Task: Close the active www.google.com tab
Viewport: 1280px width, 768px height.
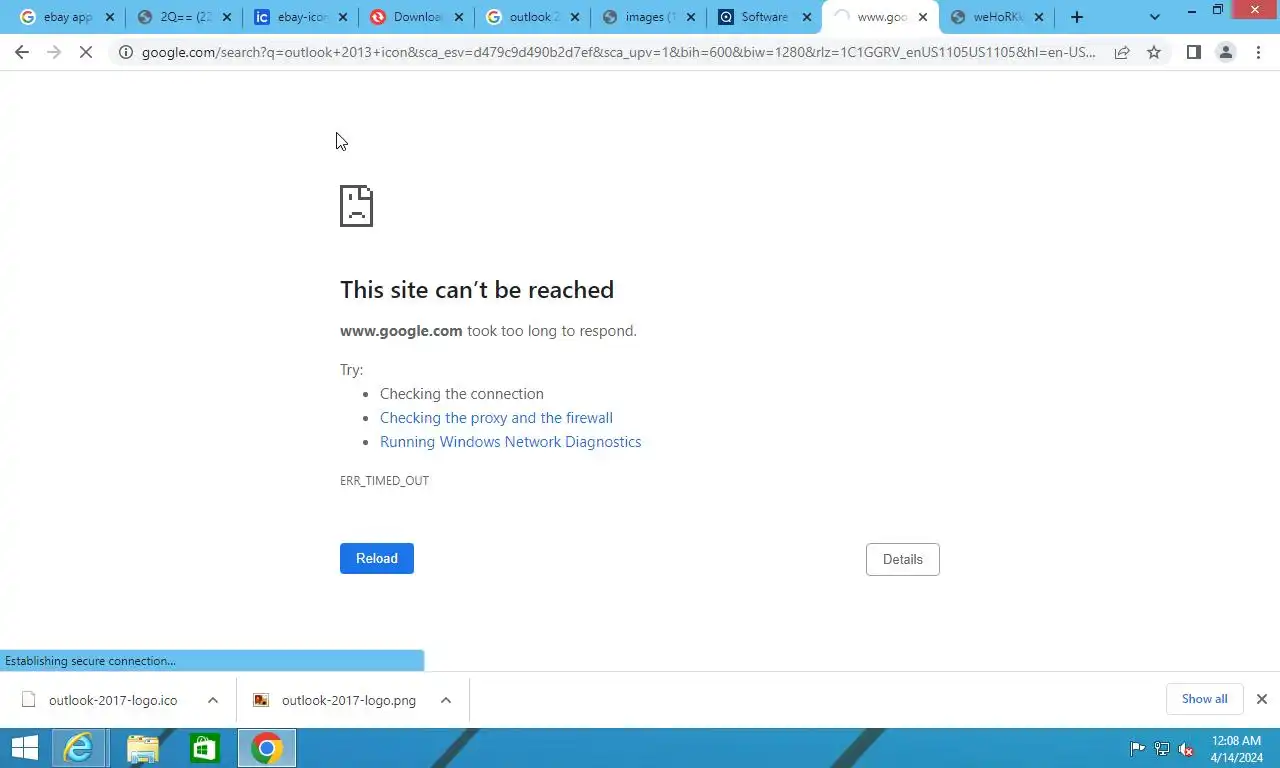Action: pos(923,17)
